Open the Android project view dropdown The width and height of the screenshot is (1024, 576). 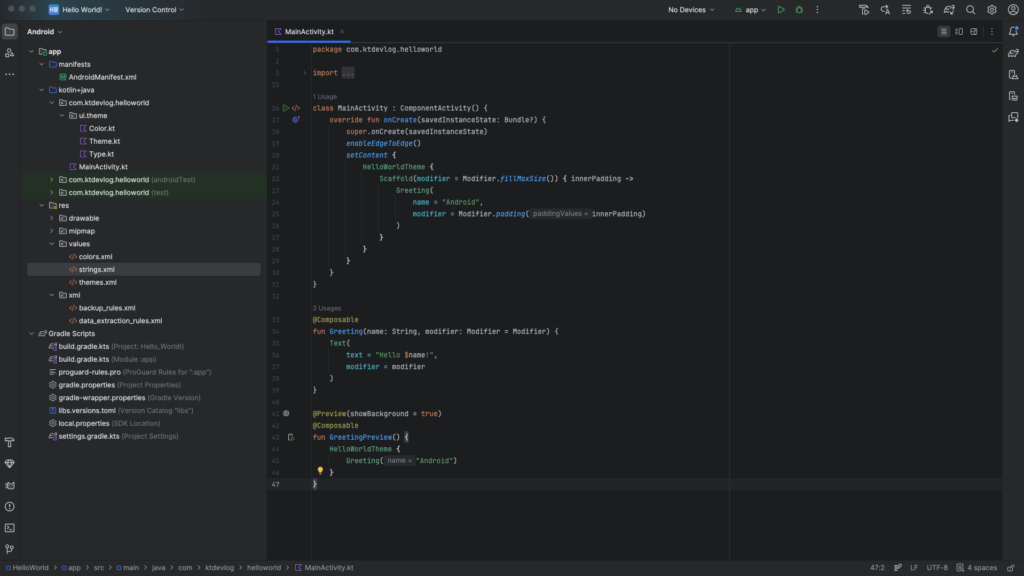click(x=44, y=31)
